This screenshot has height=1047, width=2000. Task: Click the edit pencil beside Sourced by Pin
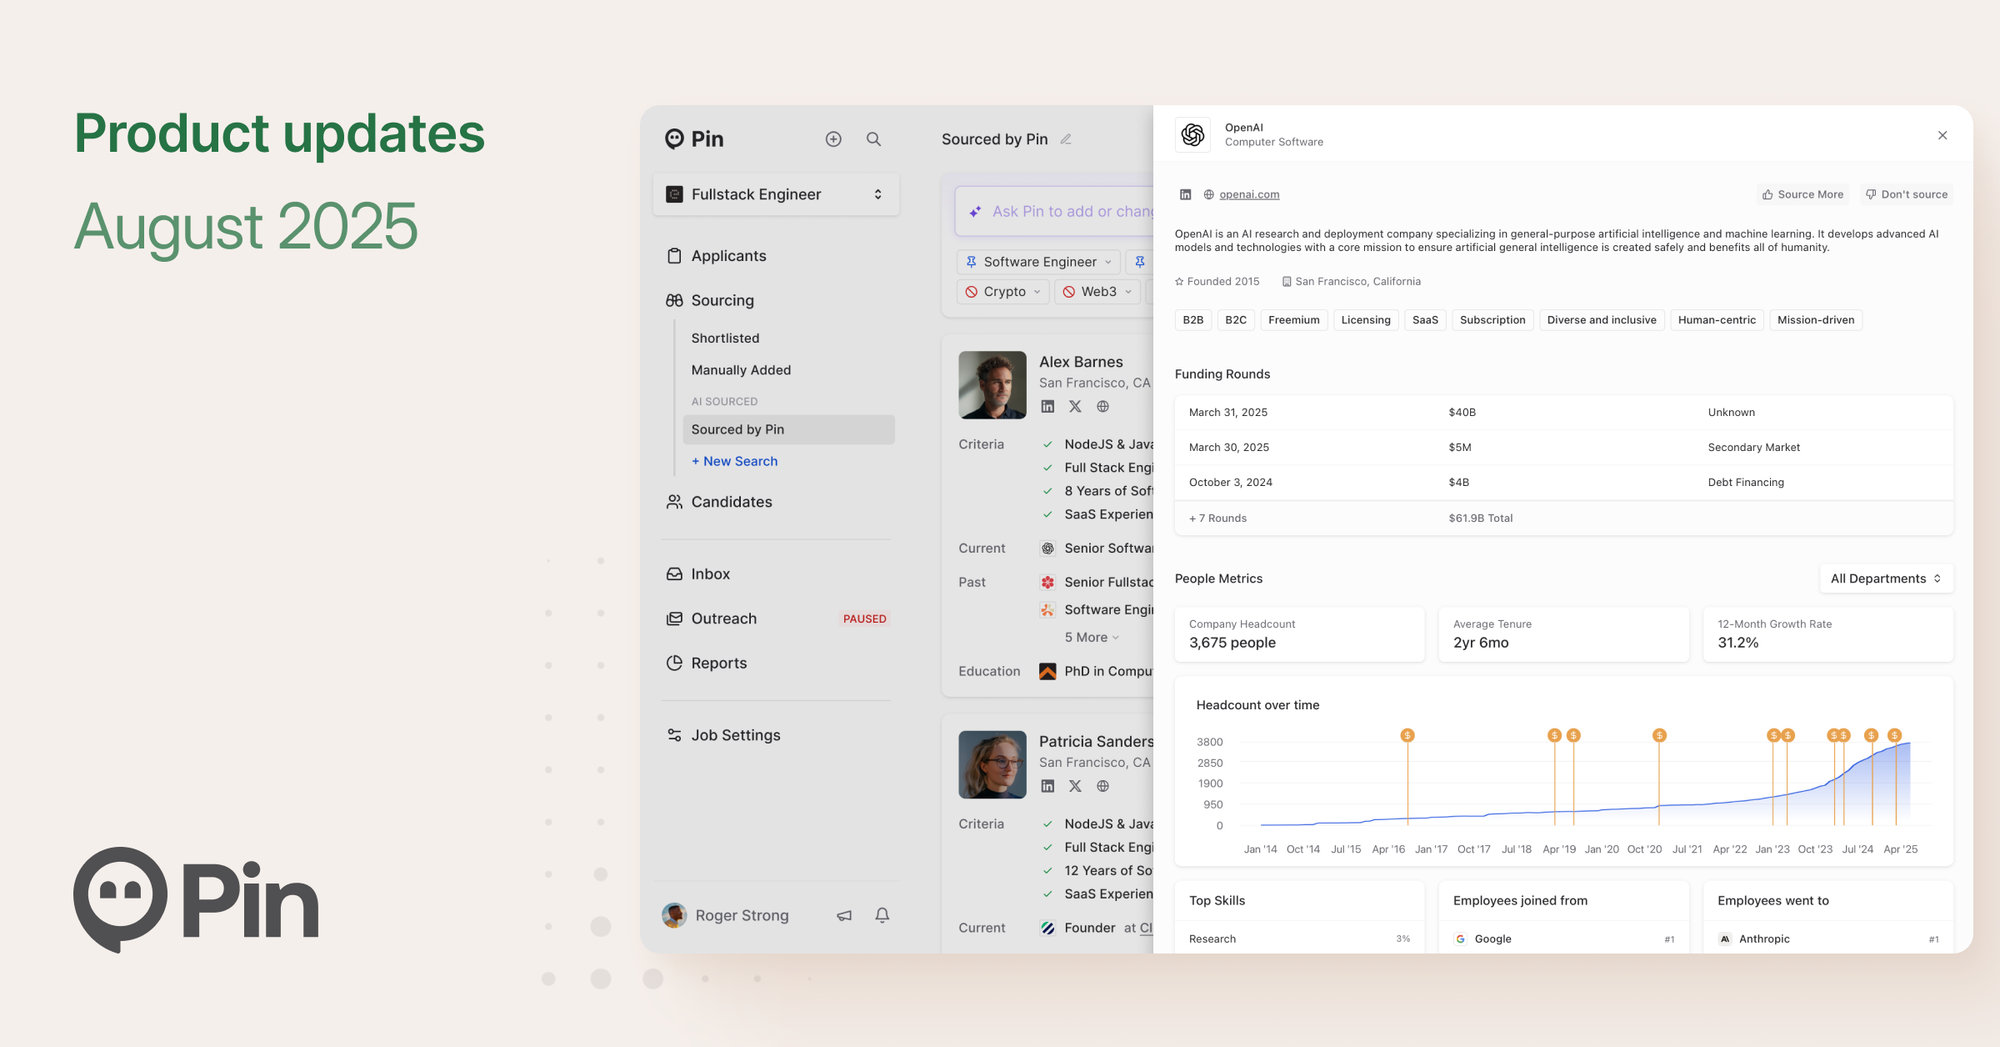(x=1064, y=139)
